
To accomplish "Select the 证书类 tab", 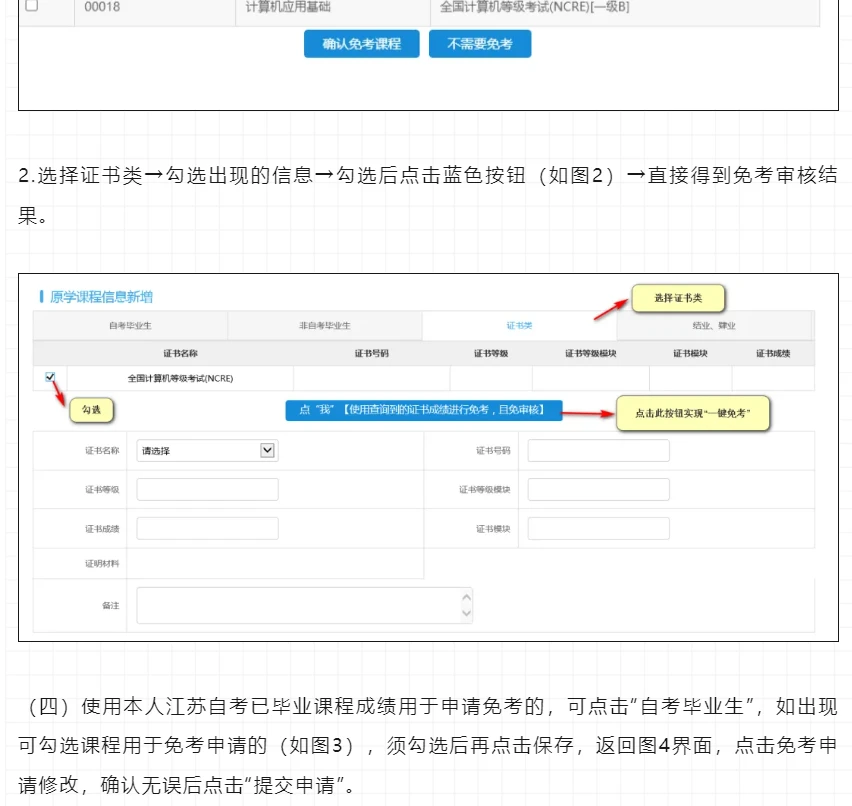I will click(519, 326).
